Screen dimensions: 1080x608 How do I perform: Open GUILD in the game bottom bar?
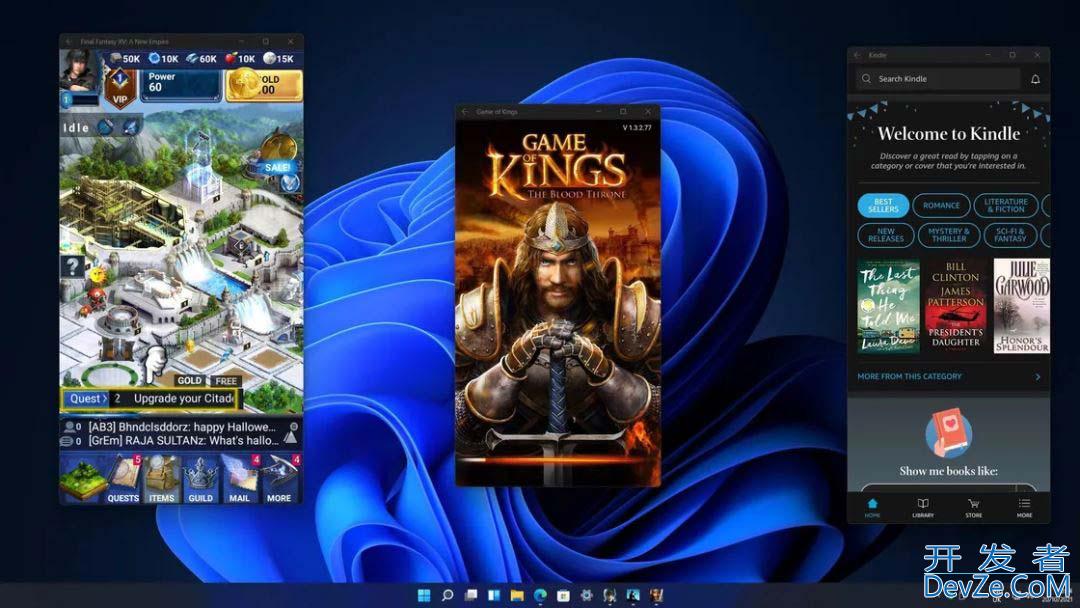tap(200, 479)
